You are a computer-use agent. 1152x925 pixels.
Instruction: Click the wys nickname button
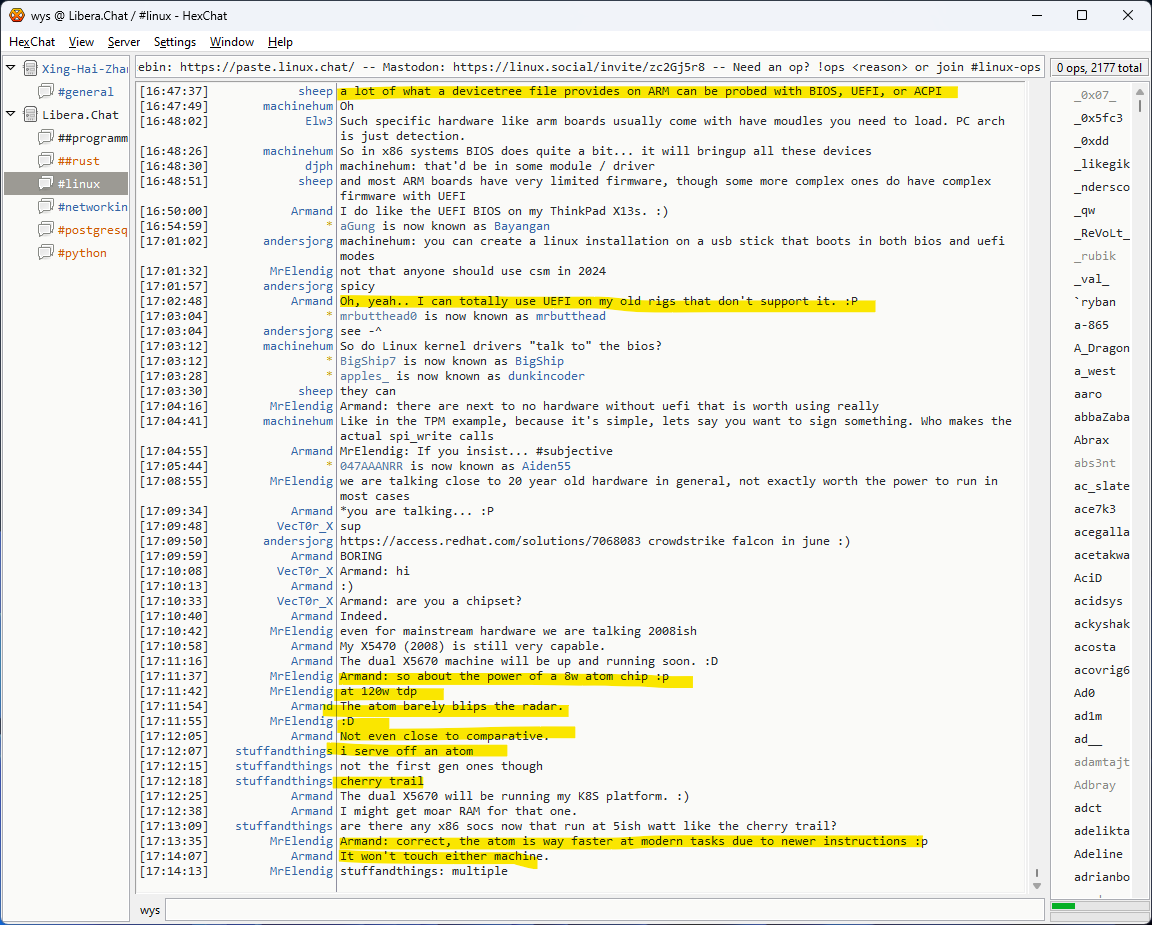point(150,910)
